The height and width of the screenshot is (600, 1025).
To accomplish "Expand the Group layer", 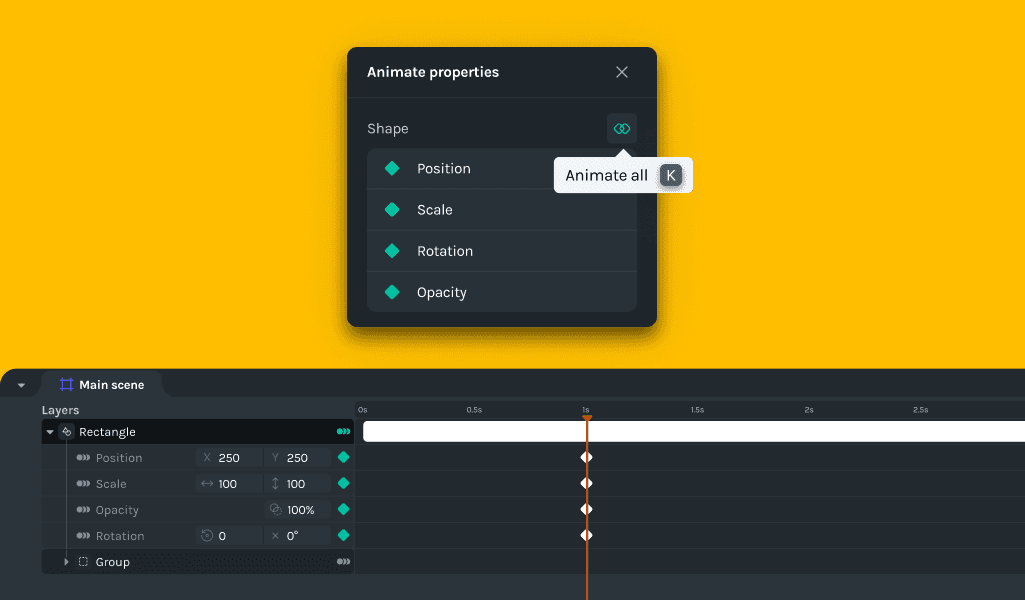I will pyautogui.click(x=67, y=562).
